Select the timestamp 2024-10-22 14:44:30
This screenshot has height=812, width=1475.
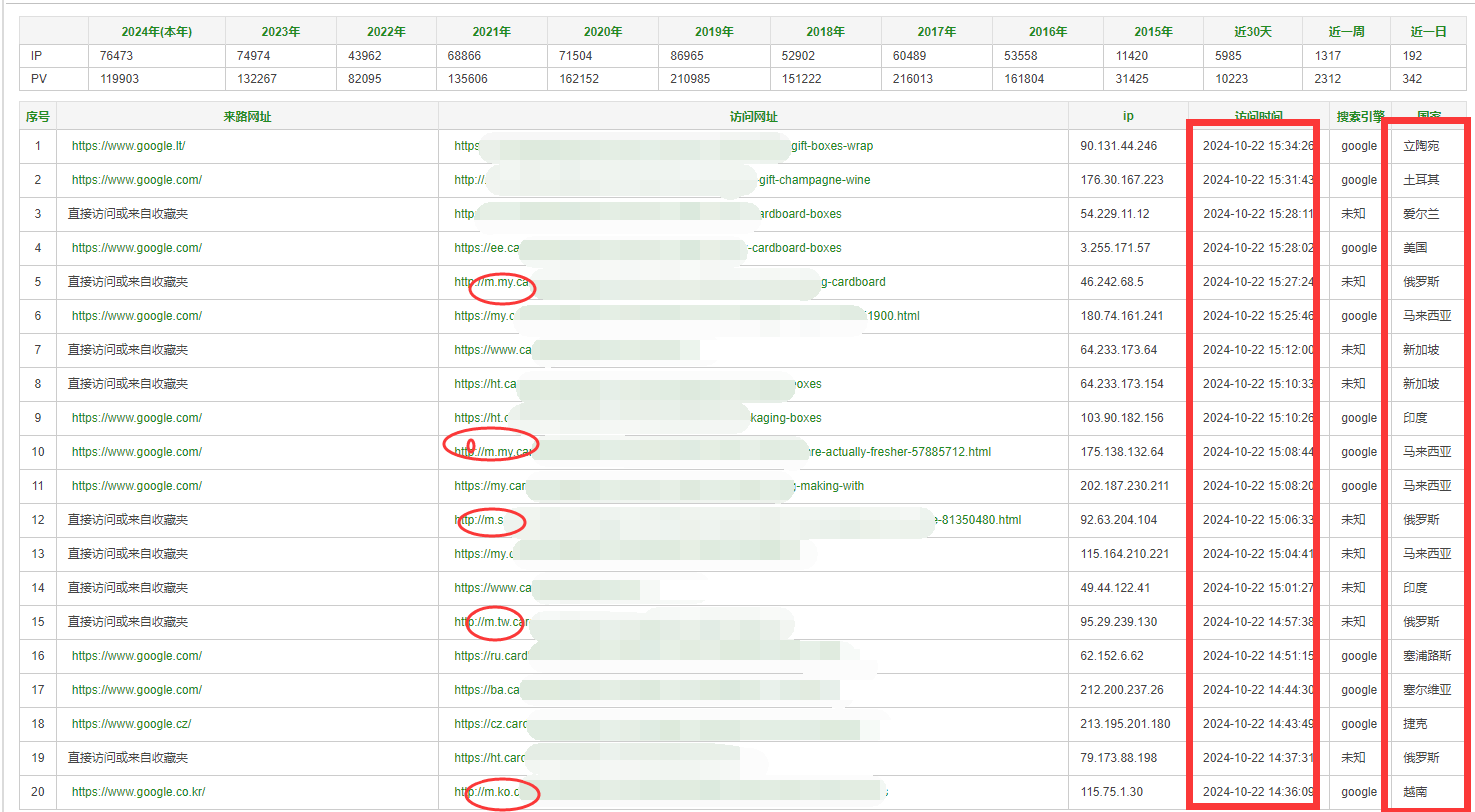pyautogui.click(x=1258, y=690)
